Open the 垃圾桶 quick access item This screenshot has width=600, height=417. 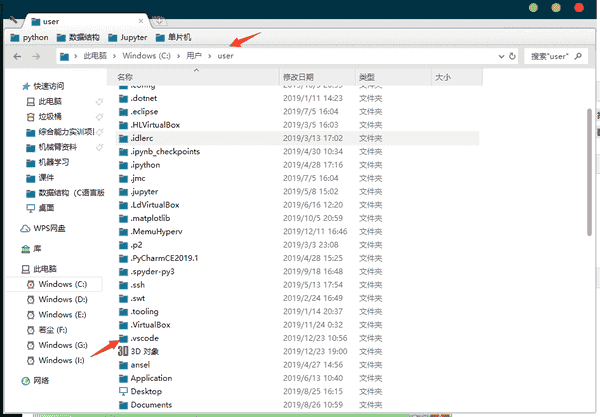52,116
